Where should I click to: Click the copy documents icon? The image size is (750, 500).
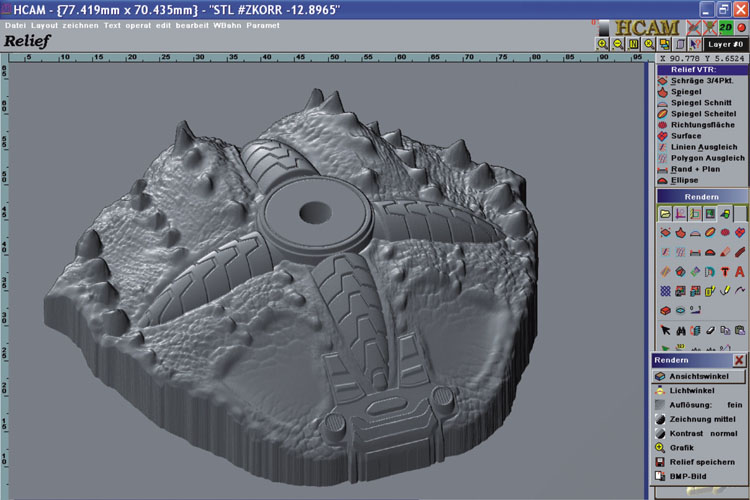[x=725, y=330]
